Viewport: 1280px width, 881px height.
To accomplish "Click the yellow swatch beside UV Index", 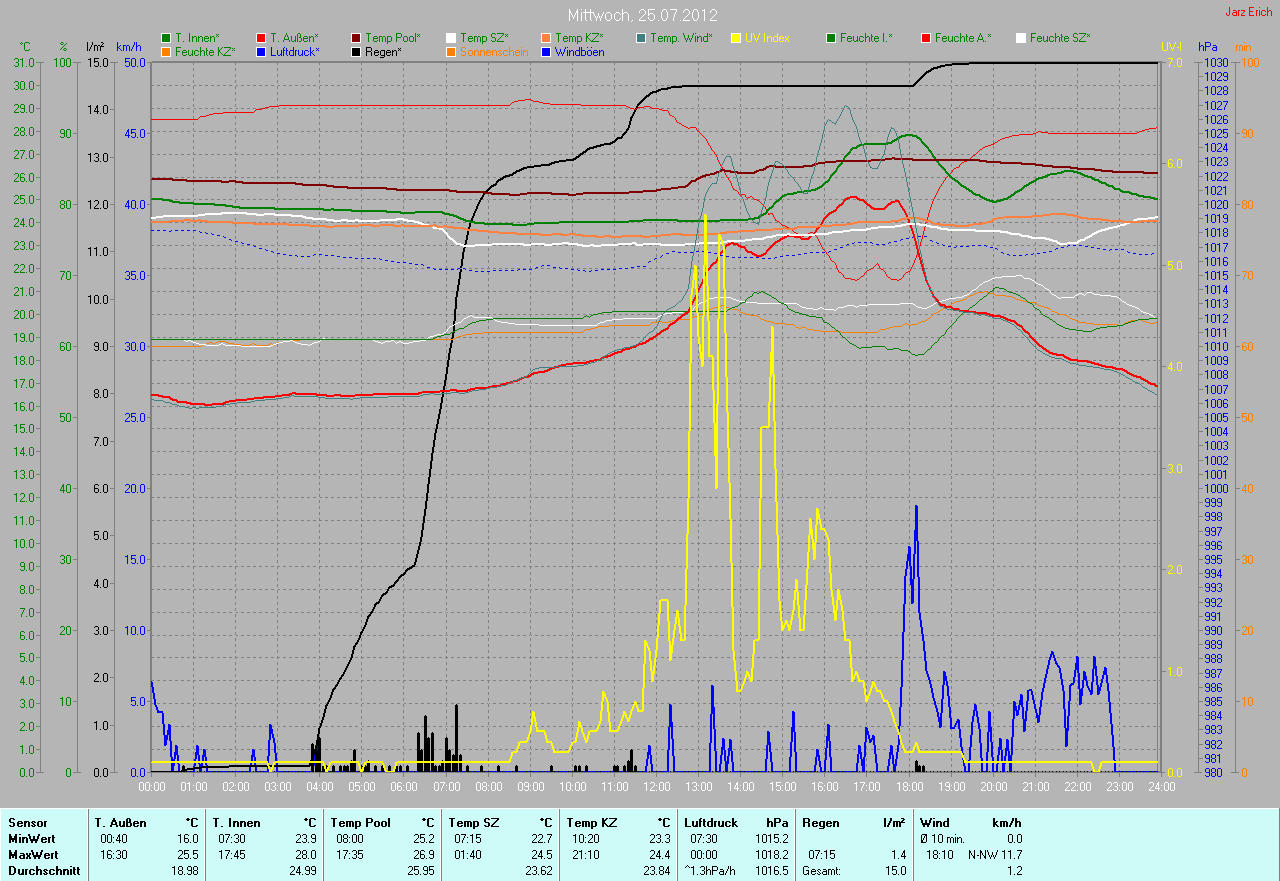I will [x=736, y=38].
